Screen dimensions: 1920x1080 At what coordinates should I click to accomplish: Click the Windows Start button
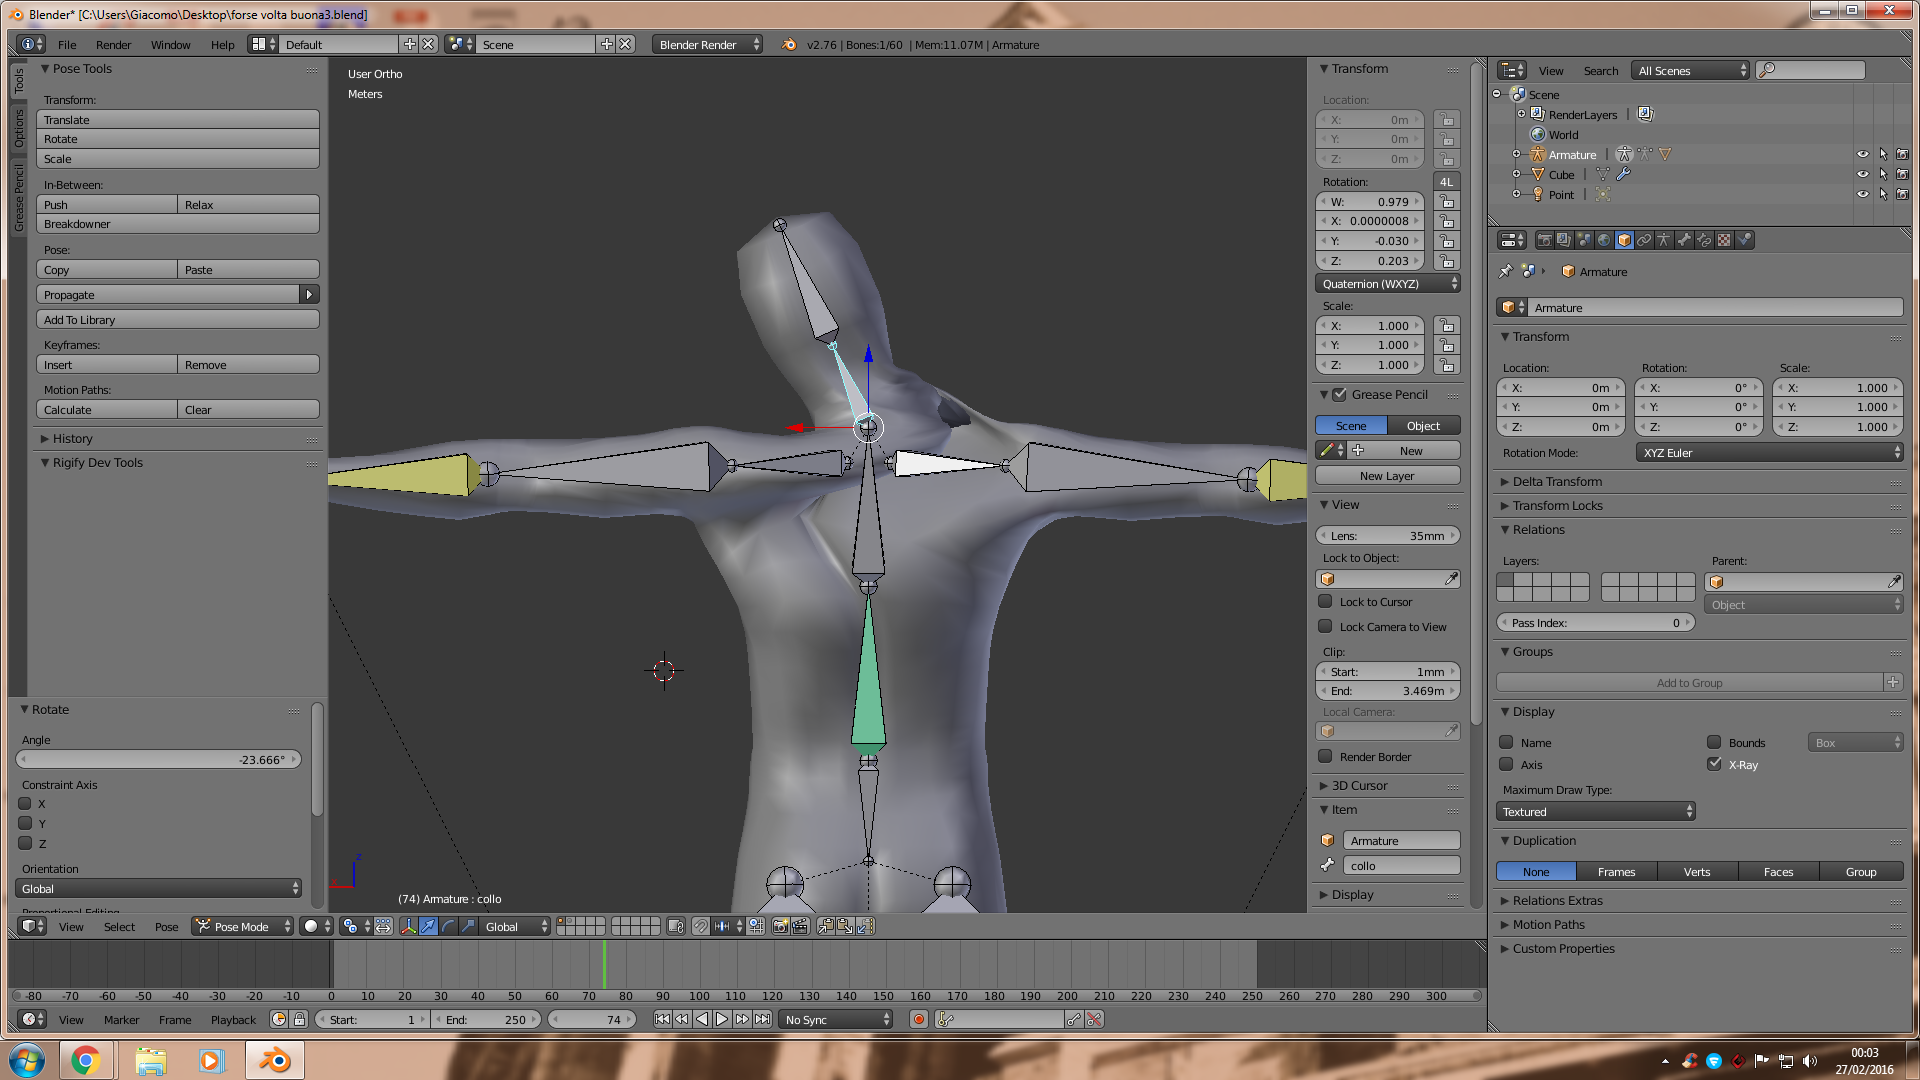27,1060
